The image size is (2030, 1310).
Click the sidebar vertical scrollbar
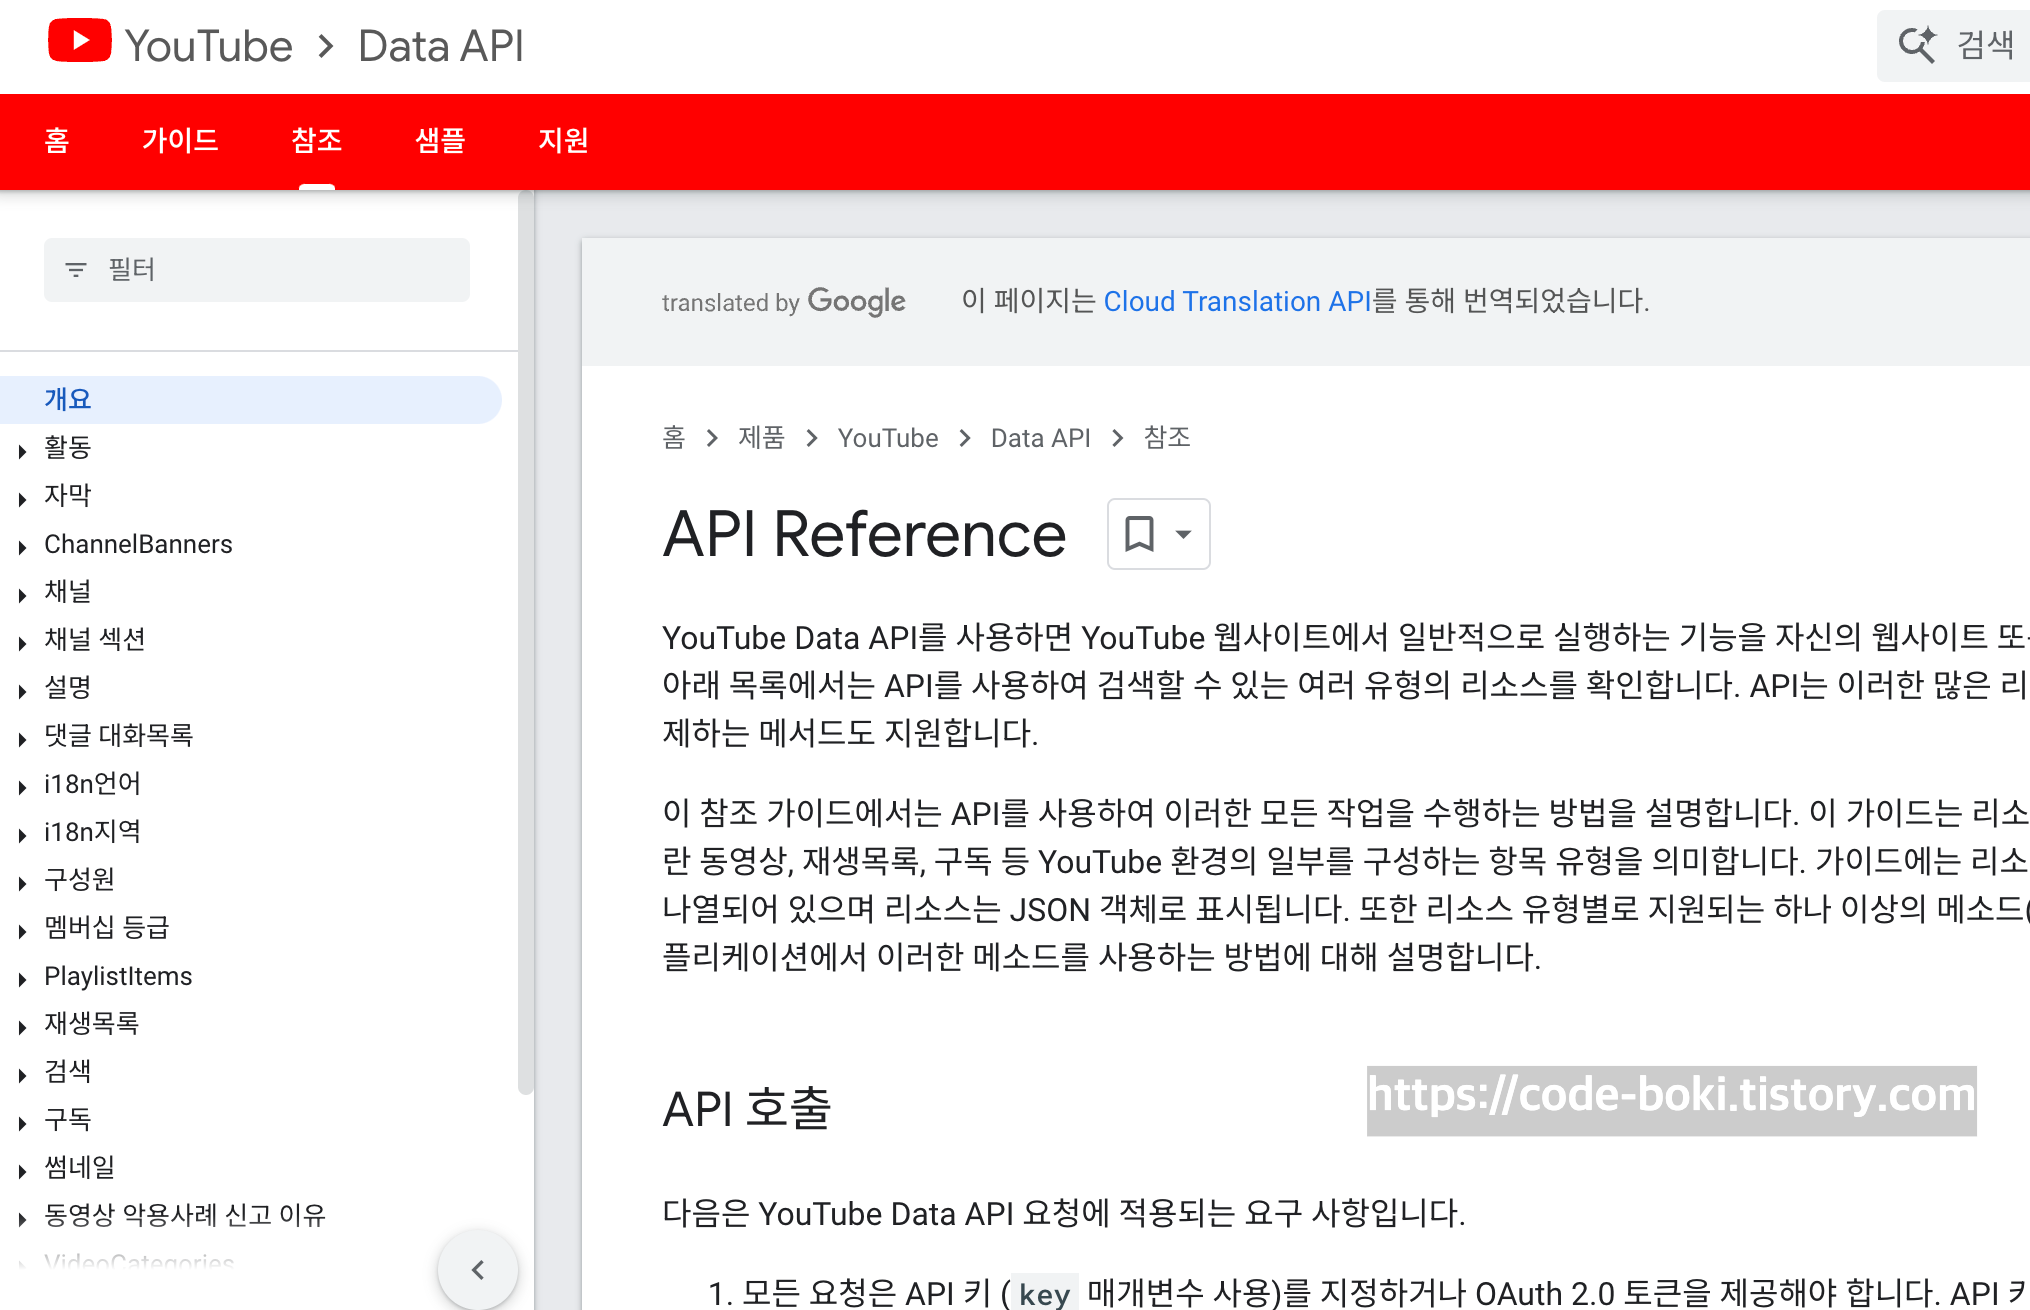click(526, 640)
